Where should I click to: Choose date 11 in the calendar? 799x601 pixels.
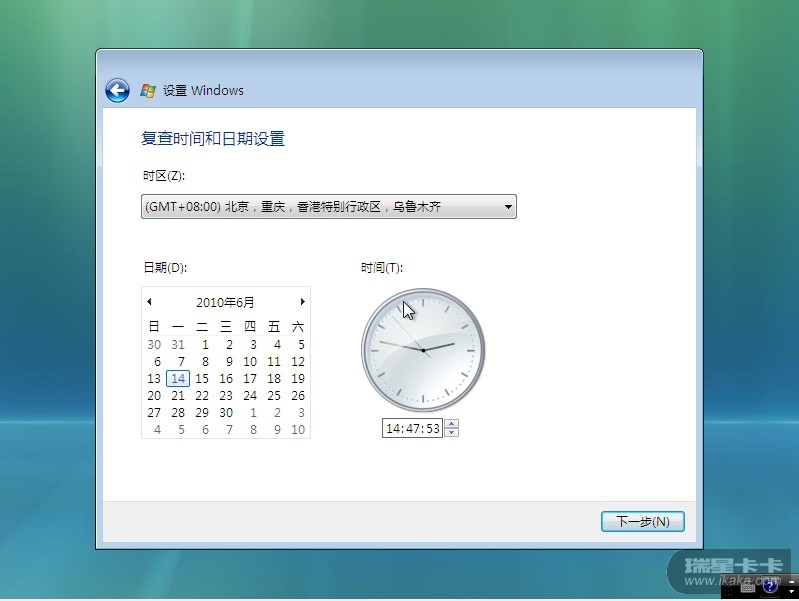point(274,361)
